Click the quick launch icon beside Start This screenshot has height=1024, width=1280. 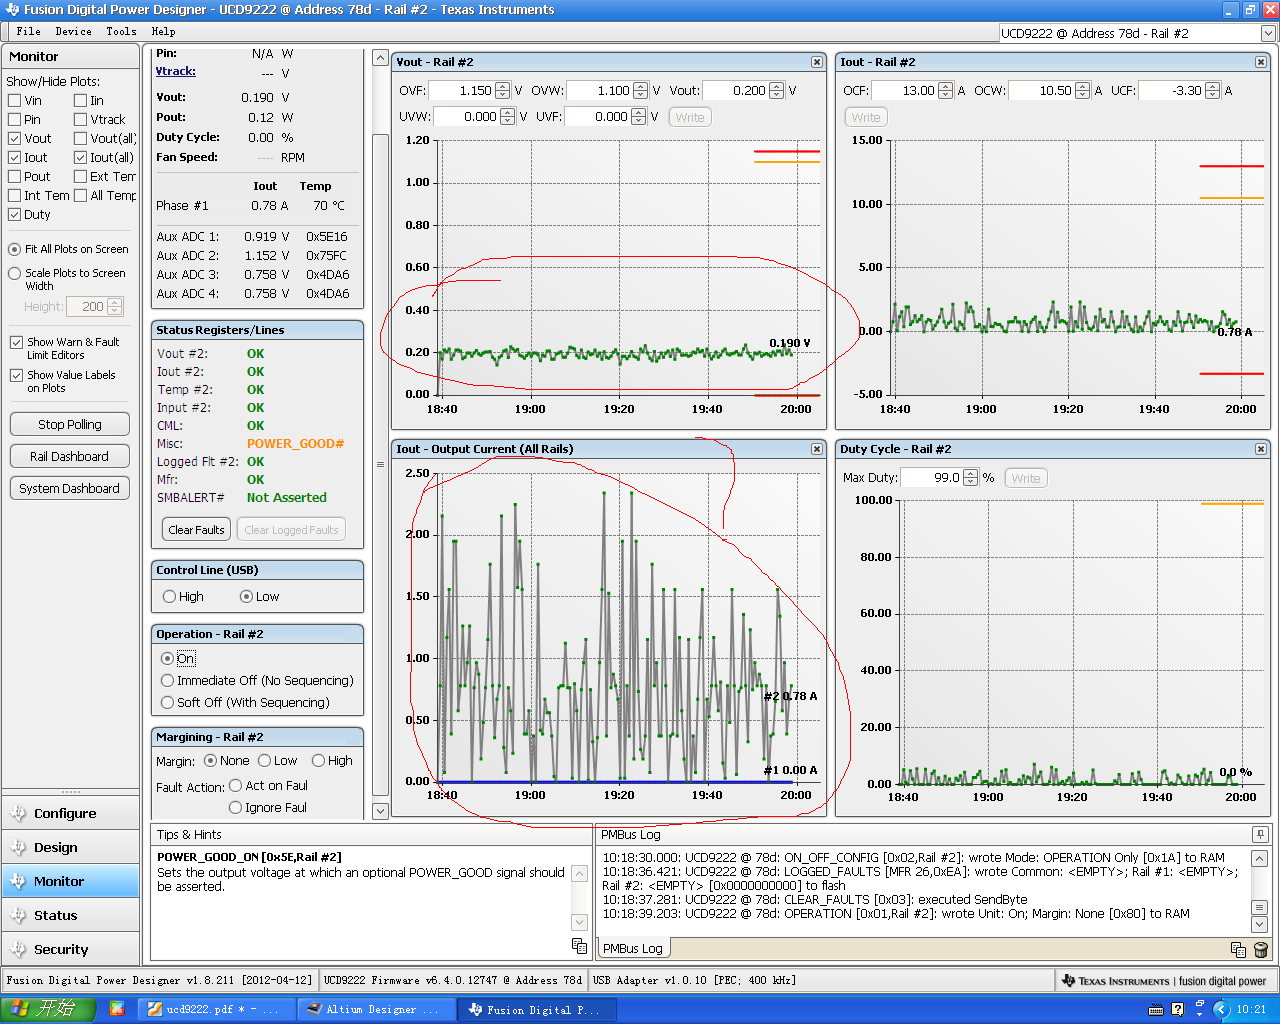(117, 1009)
